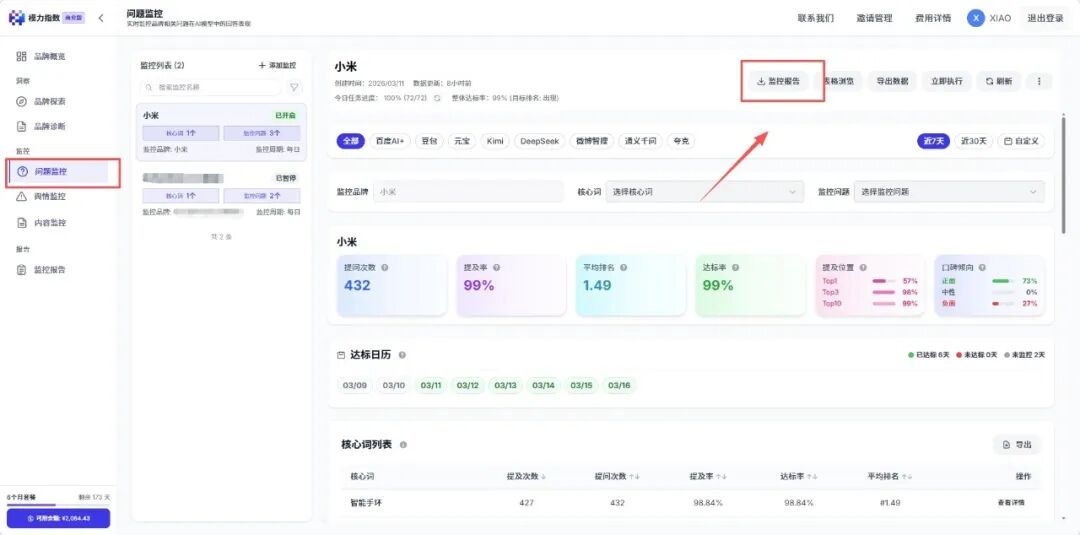Select the Kimi platform filter

(495, 141)
